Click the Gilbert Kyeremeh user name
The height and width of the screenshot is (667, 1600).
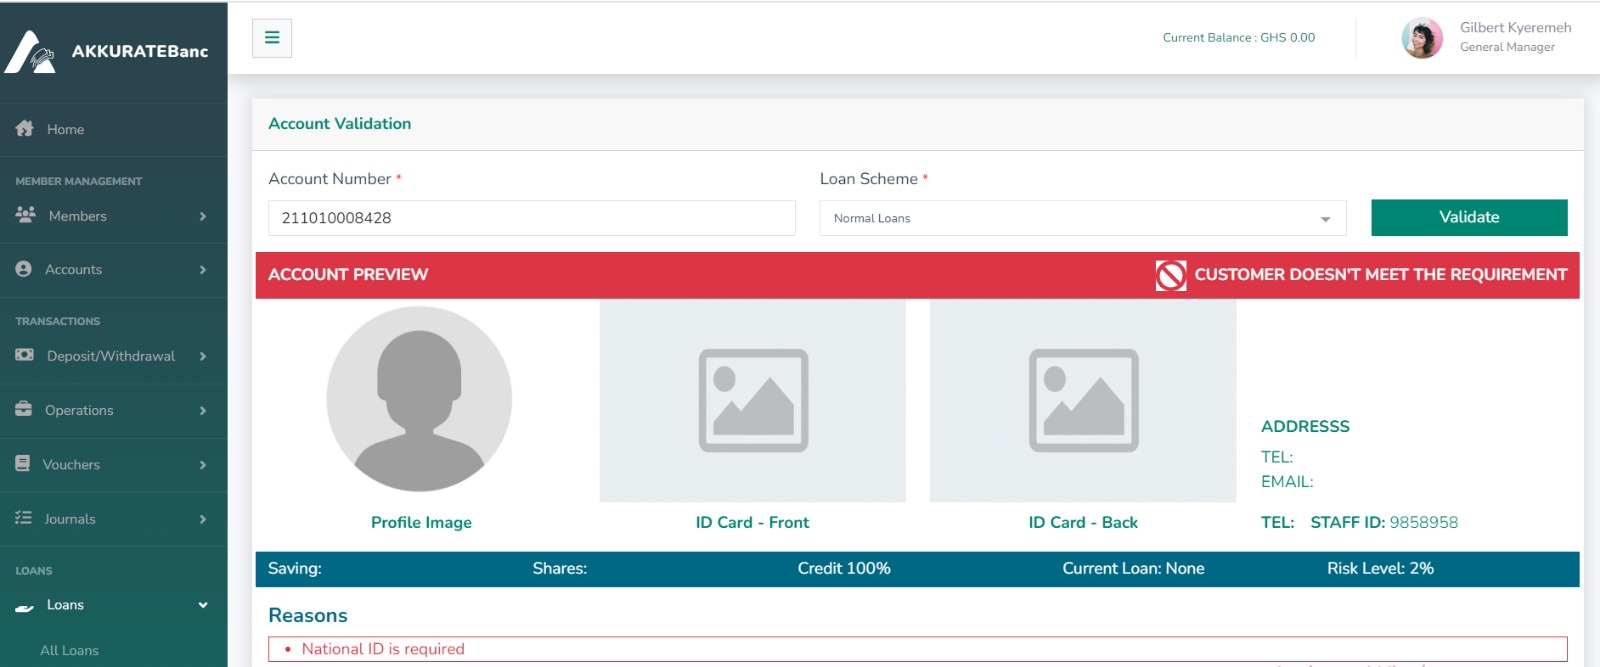(x=1515, y=28)
